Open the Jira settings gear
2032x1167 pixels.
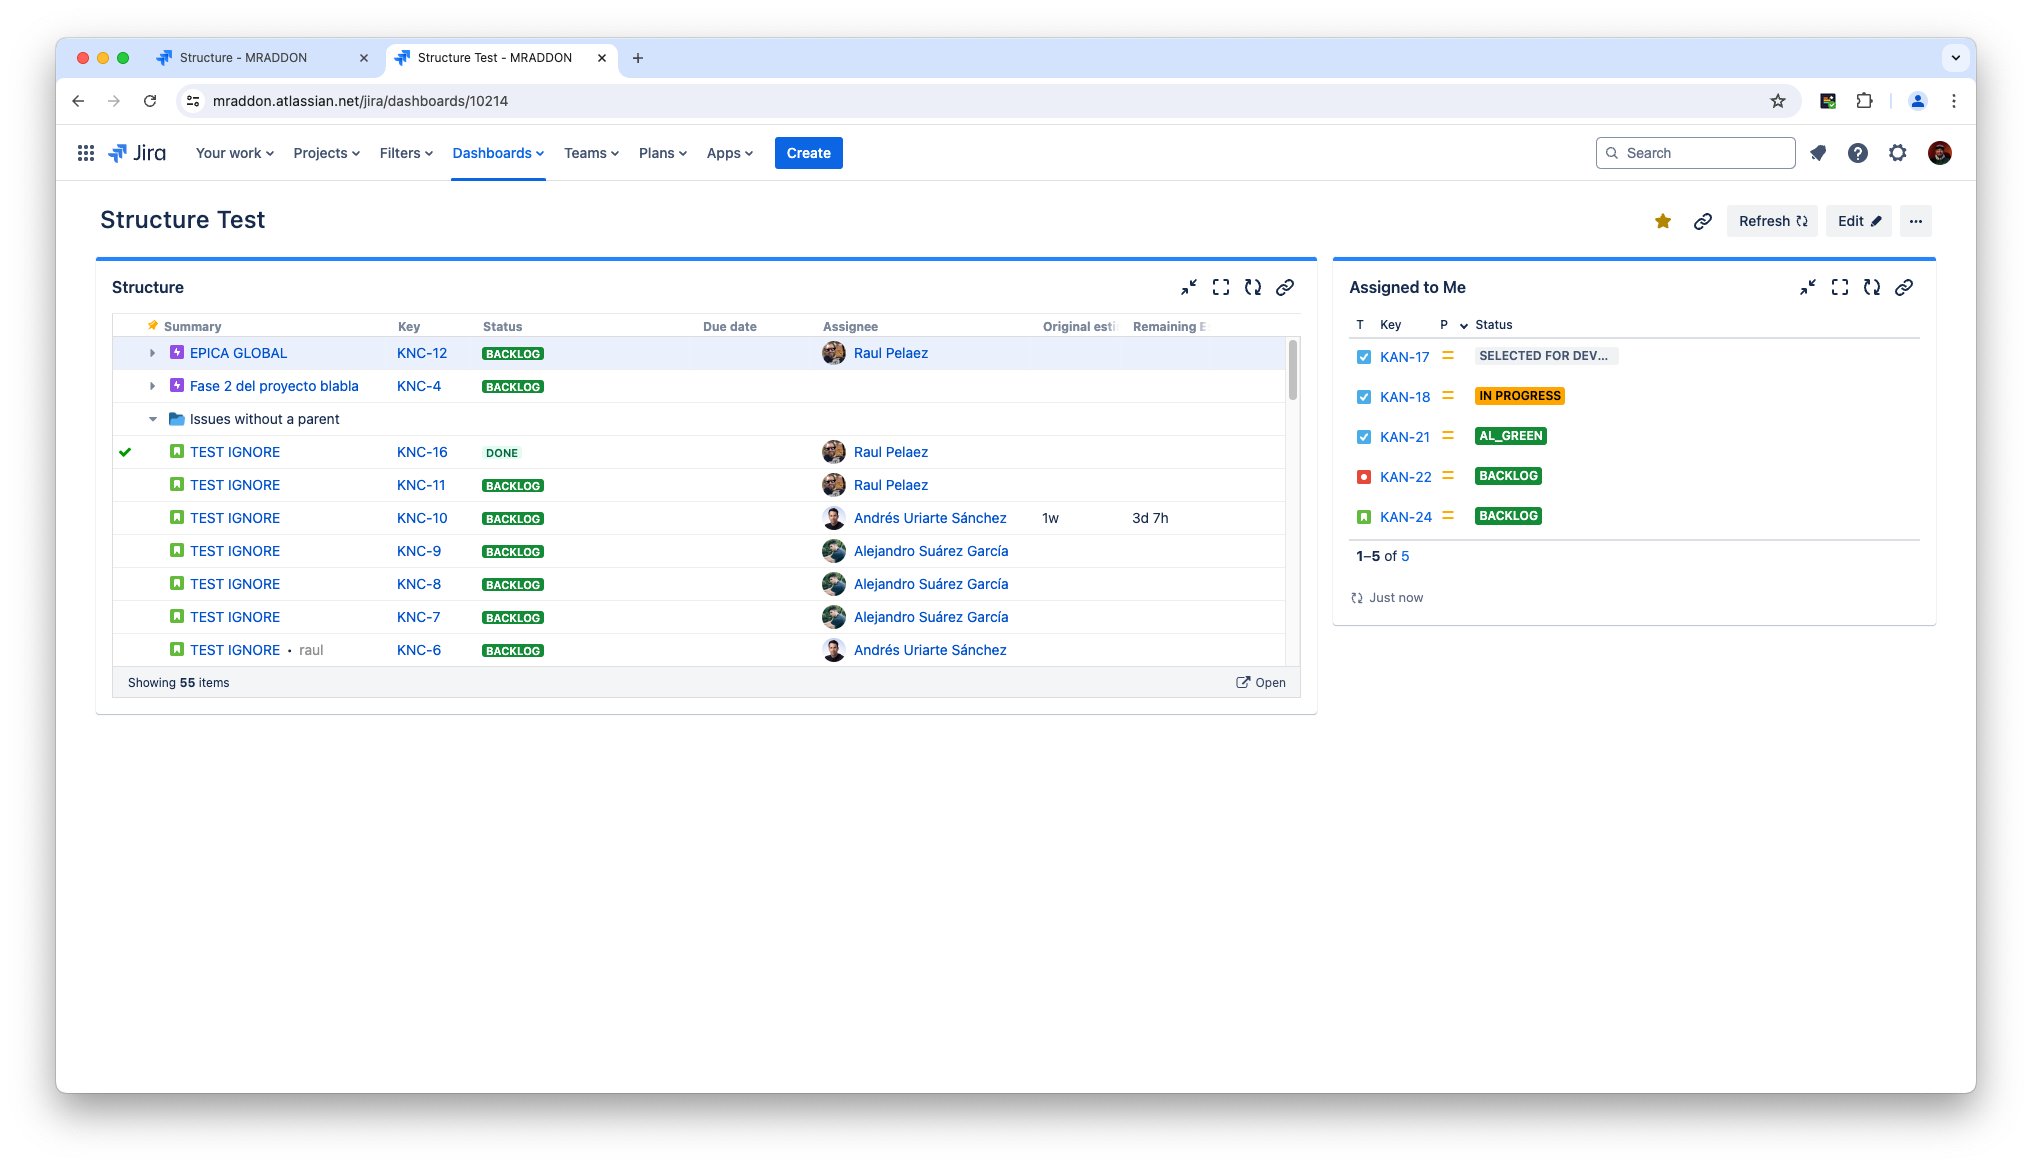tap(1897, 153)
